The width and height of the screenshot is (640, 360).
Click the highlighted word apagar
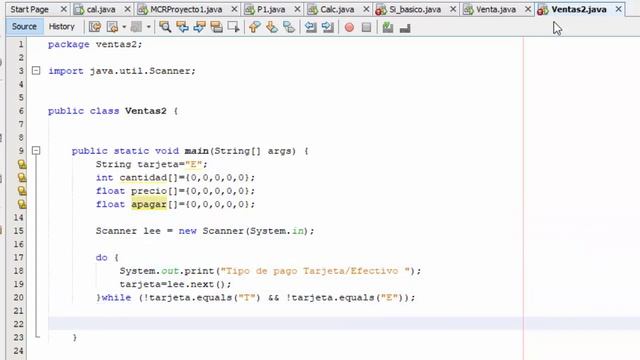click(x=149, y=204)
